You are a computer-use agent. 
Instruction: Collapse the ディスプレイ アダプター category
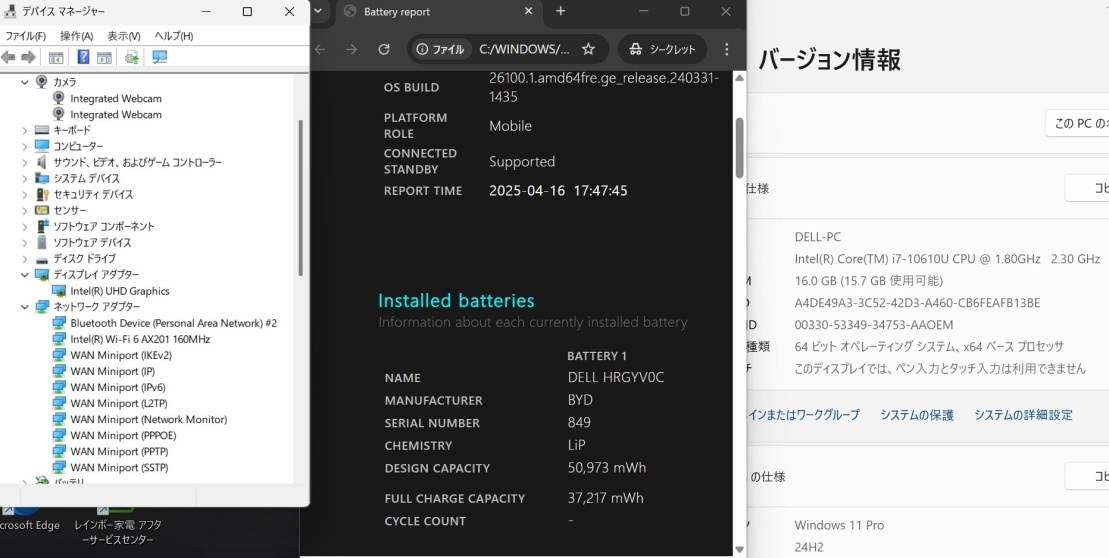tap(25, 274)
